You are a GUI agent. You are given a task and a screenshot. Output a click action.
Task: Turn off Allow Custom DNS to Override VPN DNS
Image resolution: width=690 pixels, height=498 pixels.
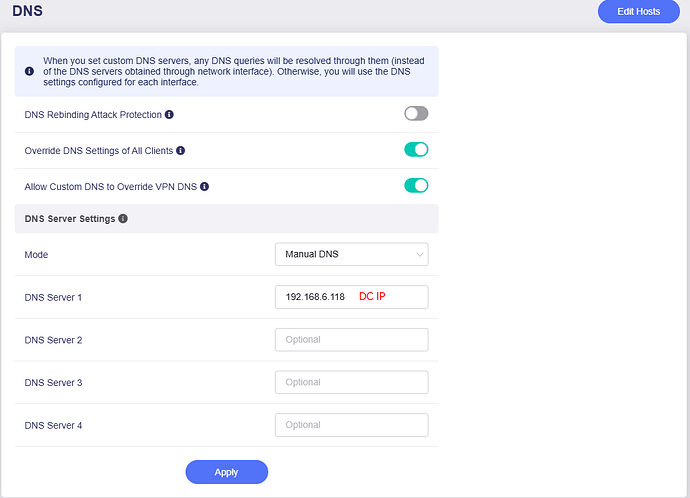(x=416, y=185)
